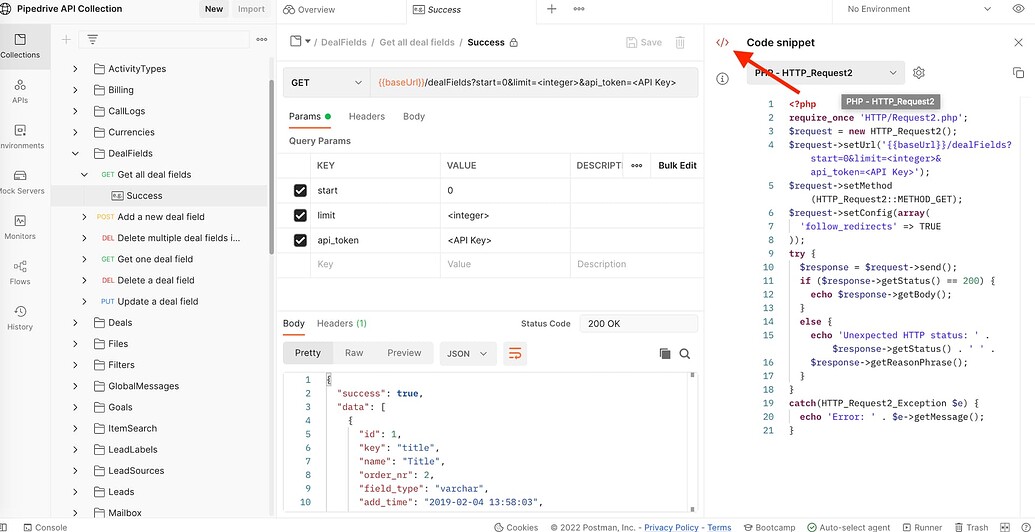The height and width of the screenshot is (532, 1035).
Task: Open the Runner from the status bar
Action: 921,527
